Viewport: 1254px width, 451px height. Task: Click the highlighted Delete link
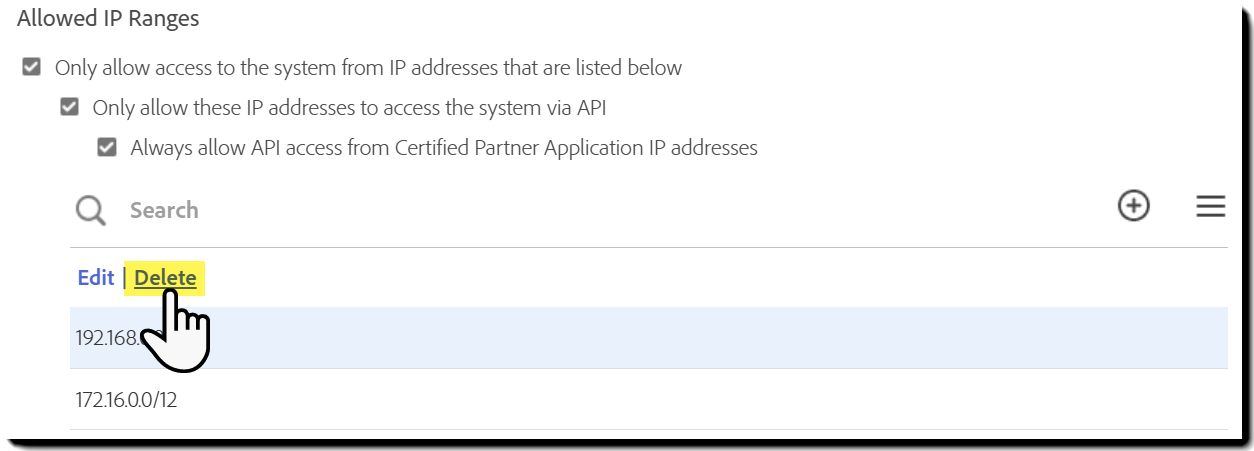coord(165,278)
